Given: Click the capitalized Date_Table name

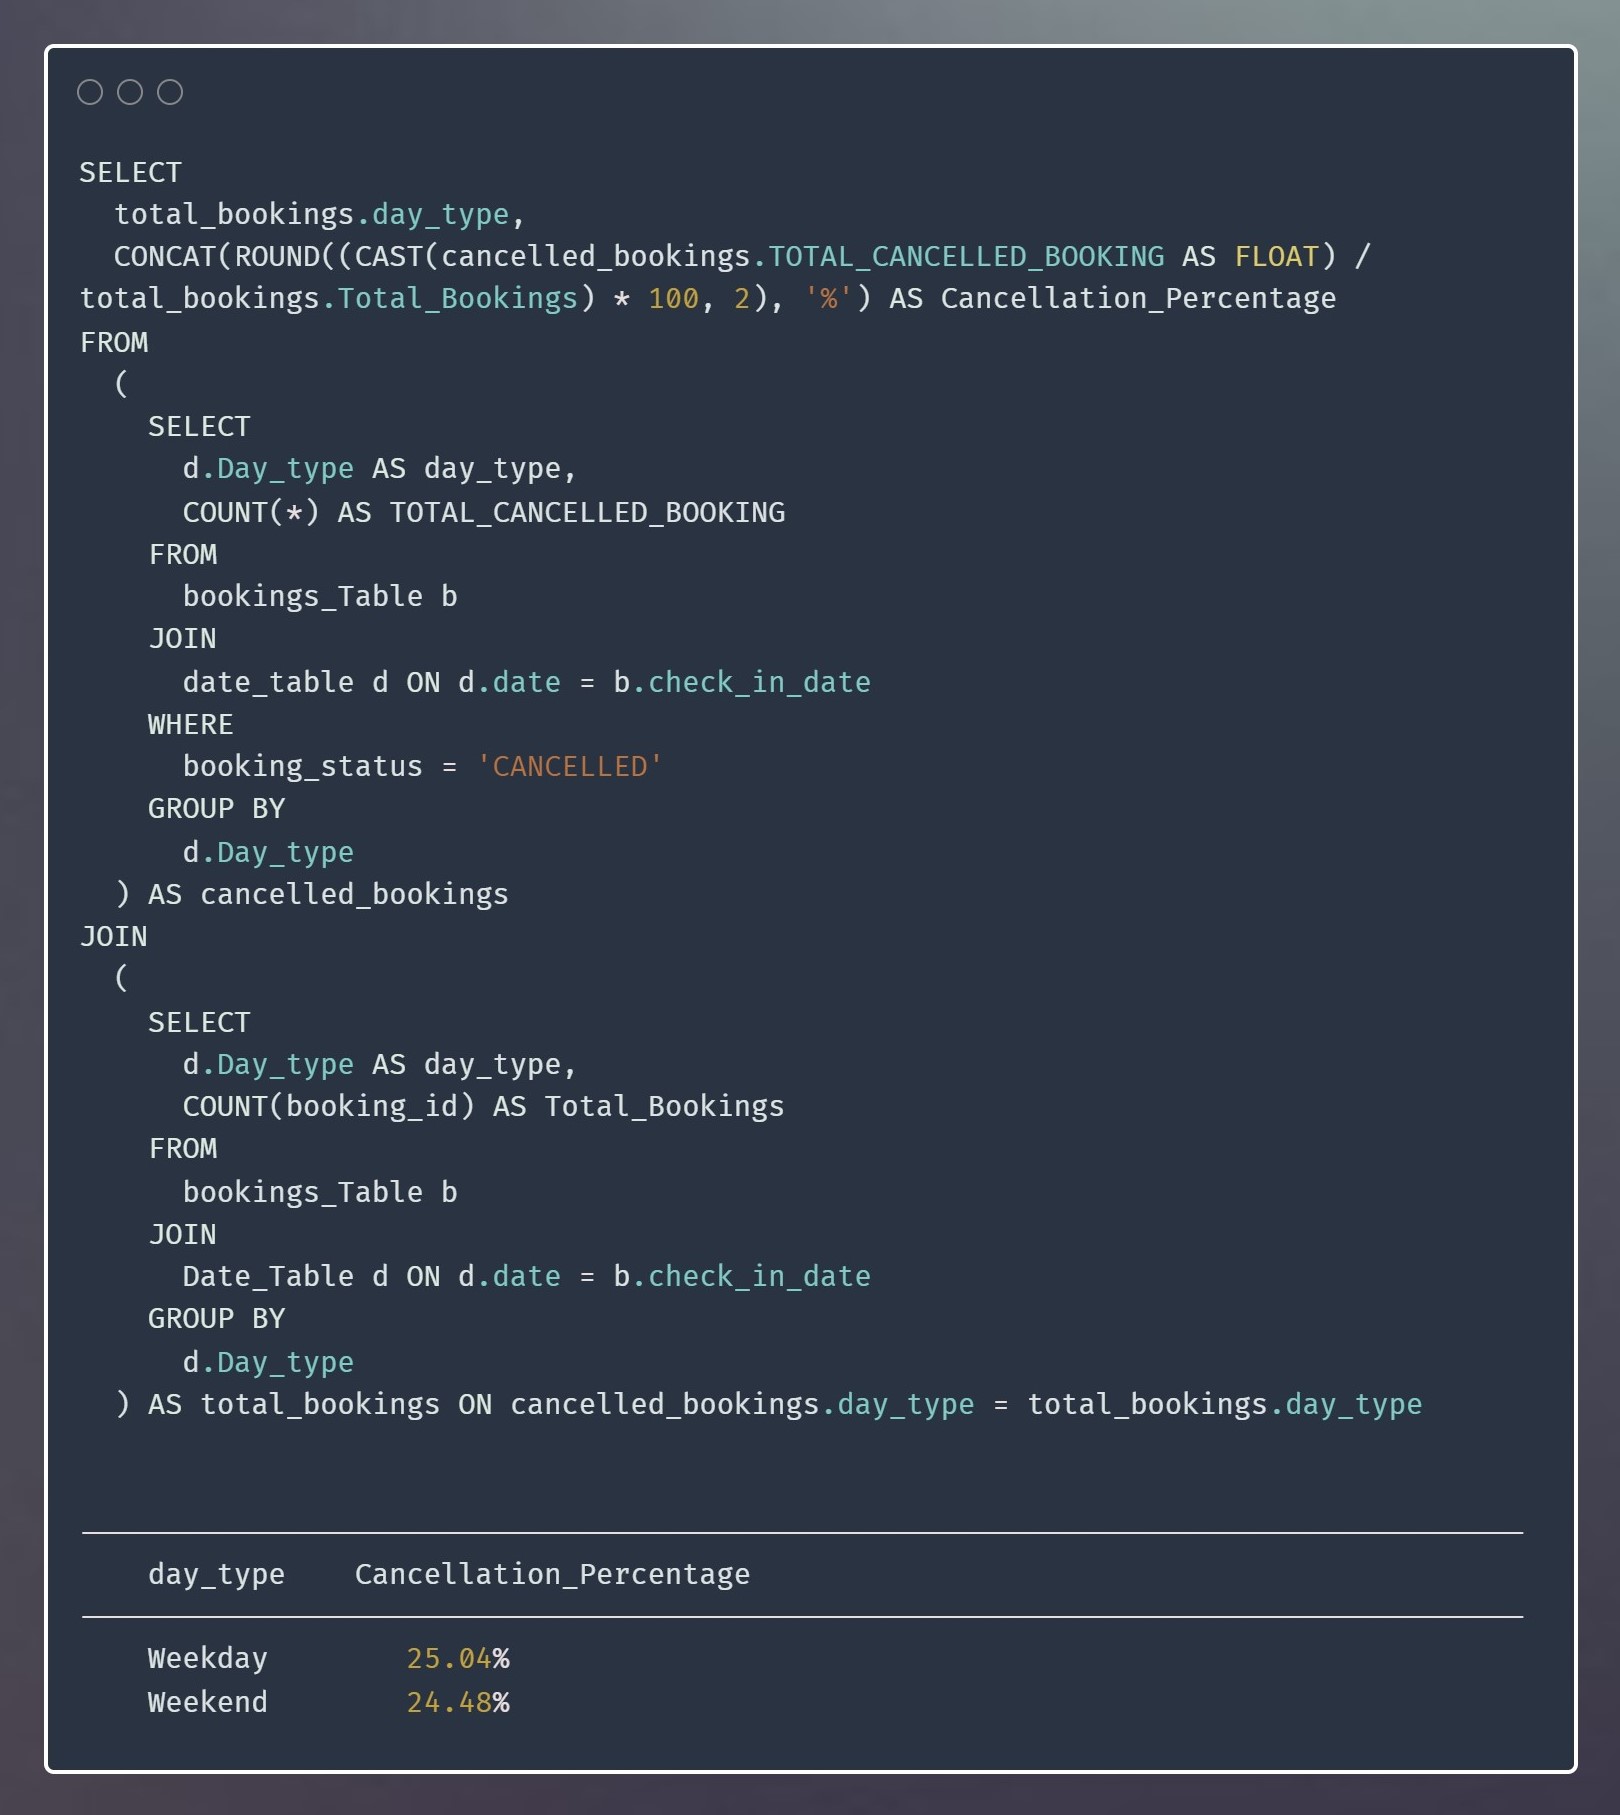Looking at the screenshot, I should pyautogui.click(x=267, y=1277).
